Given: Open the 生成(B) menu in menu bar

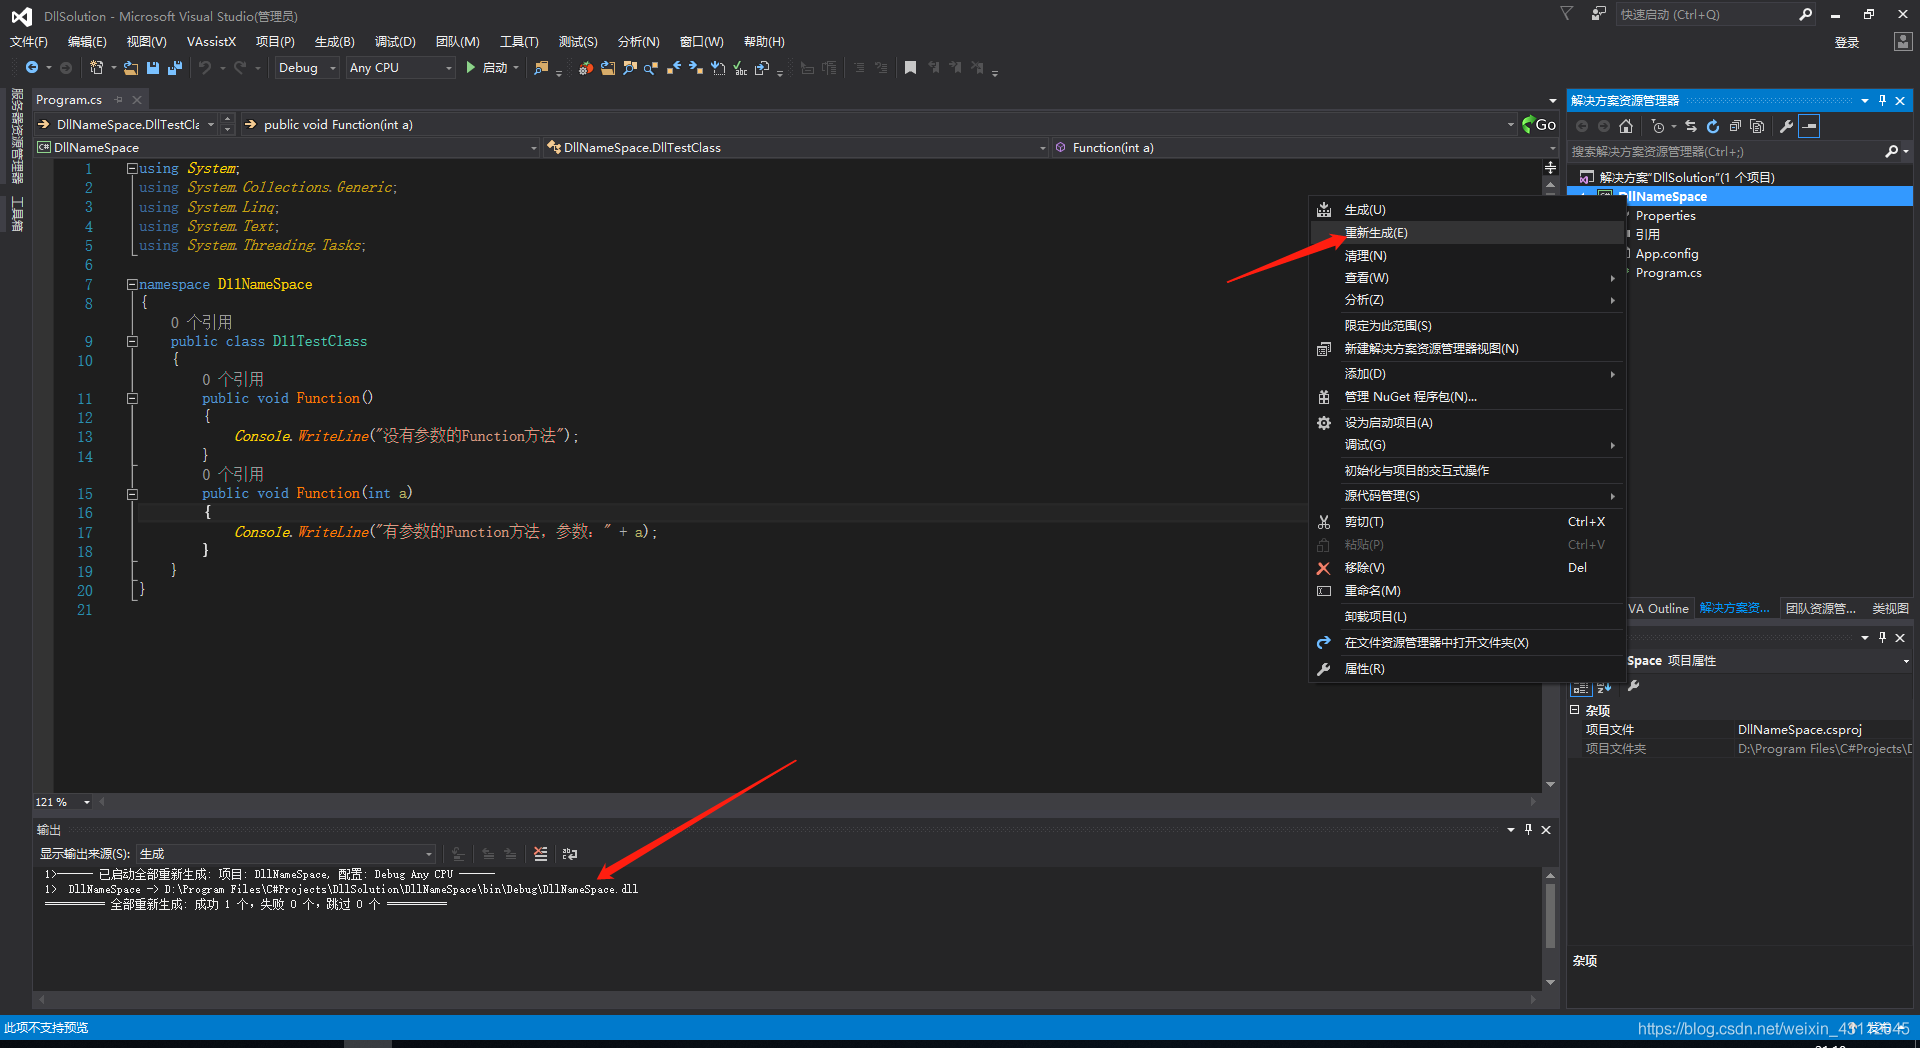Looking at the screenshot, I should 334,42.
